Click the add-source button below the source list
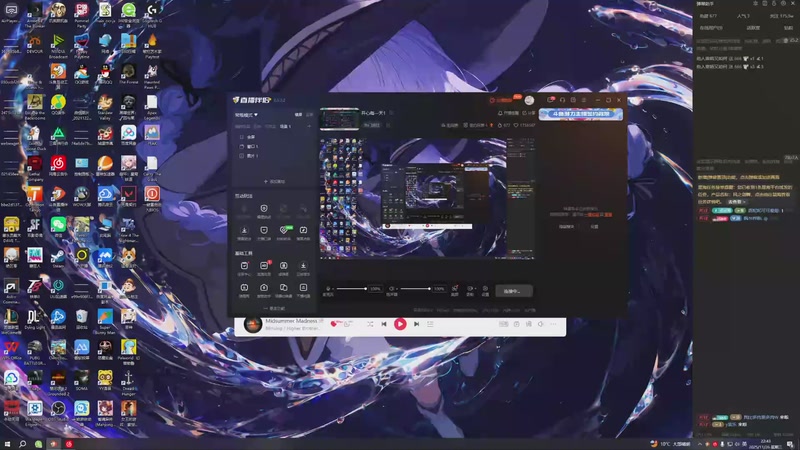 [x=274, y=181]
